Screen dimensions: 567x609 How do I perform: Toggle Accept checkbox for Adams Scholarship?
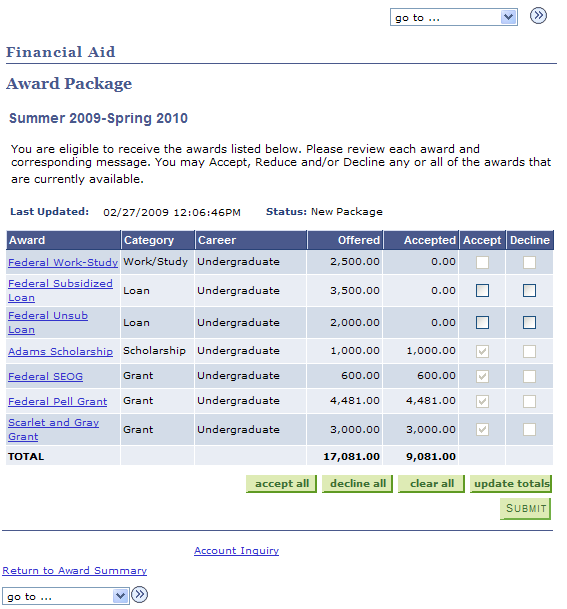click(x=482, y=351)
